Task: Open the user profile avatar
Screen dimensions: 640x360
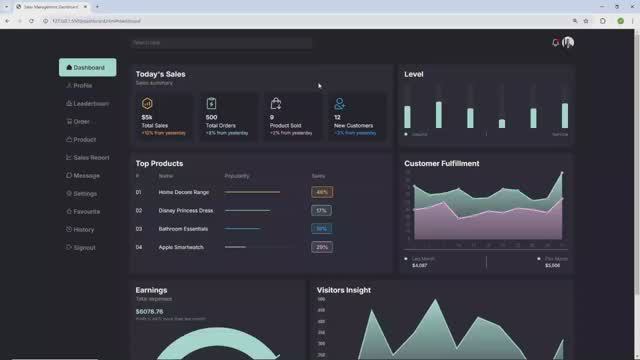Action: coord(568,42)
